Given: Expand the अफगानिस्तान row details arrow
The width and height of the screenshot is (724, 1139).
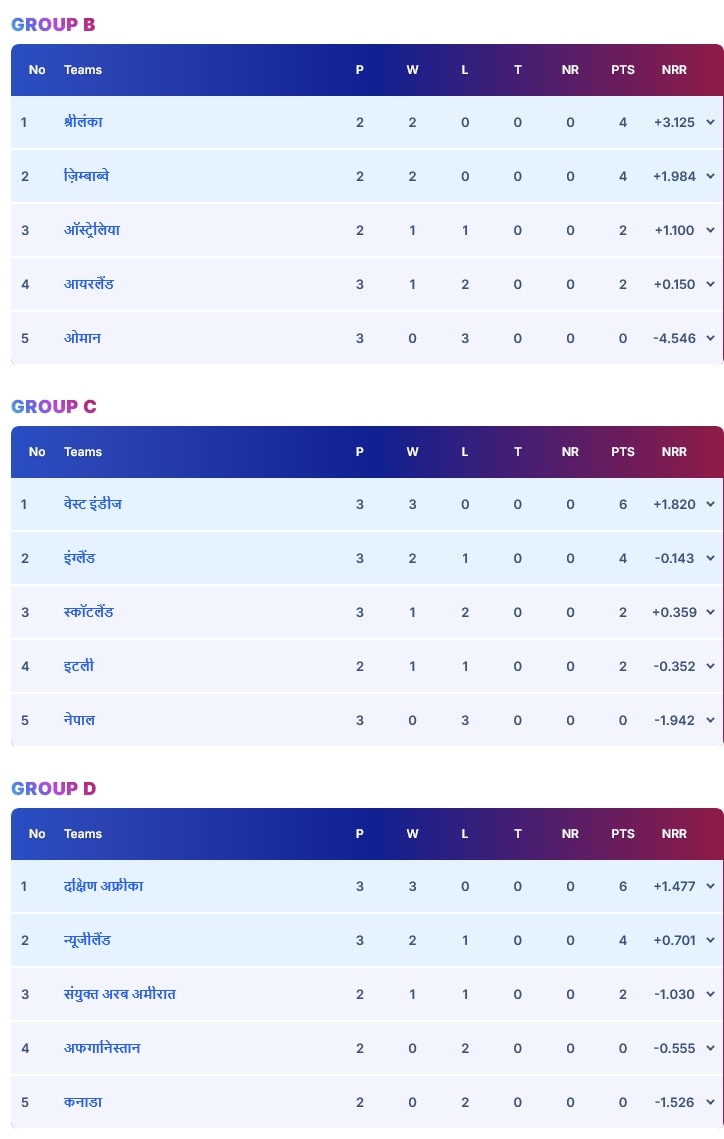Looking at the screenshot, I should 711,1049.
